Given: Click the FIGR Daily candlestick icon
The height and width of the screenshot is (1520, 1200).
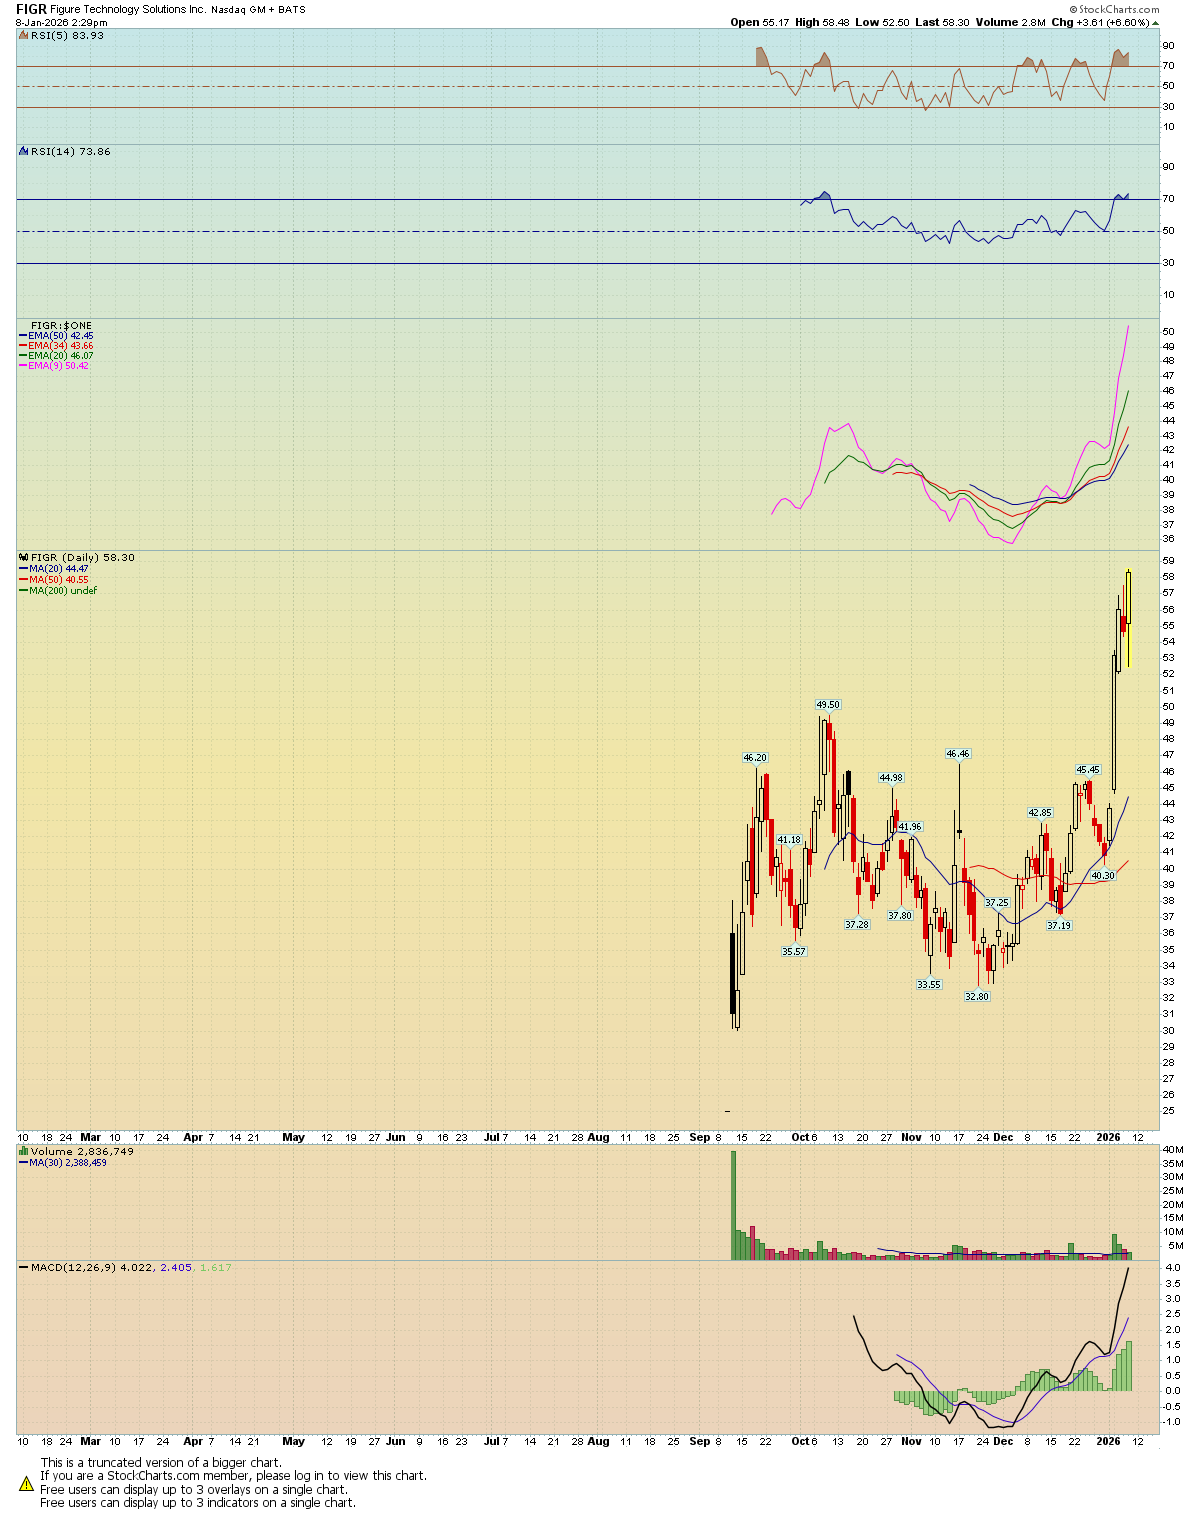Looking at the screenshot, I should (24, 558).
